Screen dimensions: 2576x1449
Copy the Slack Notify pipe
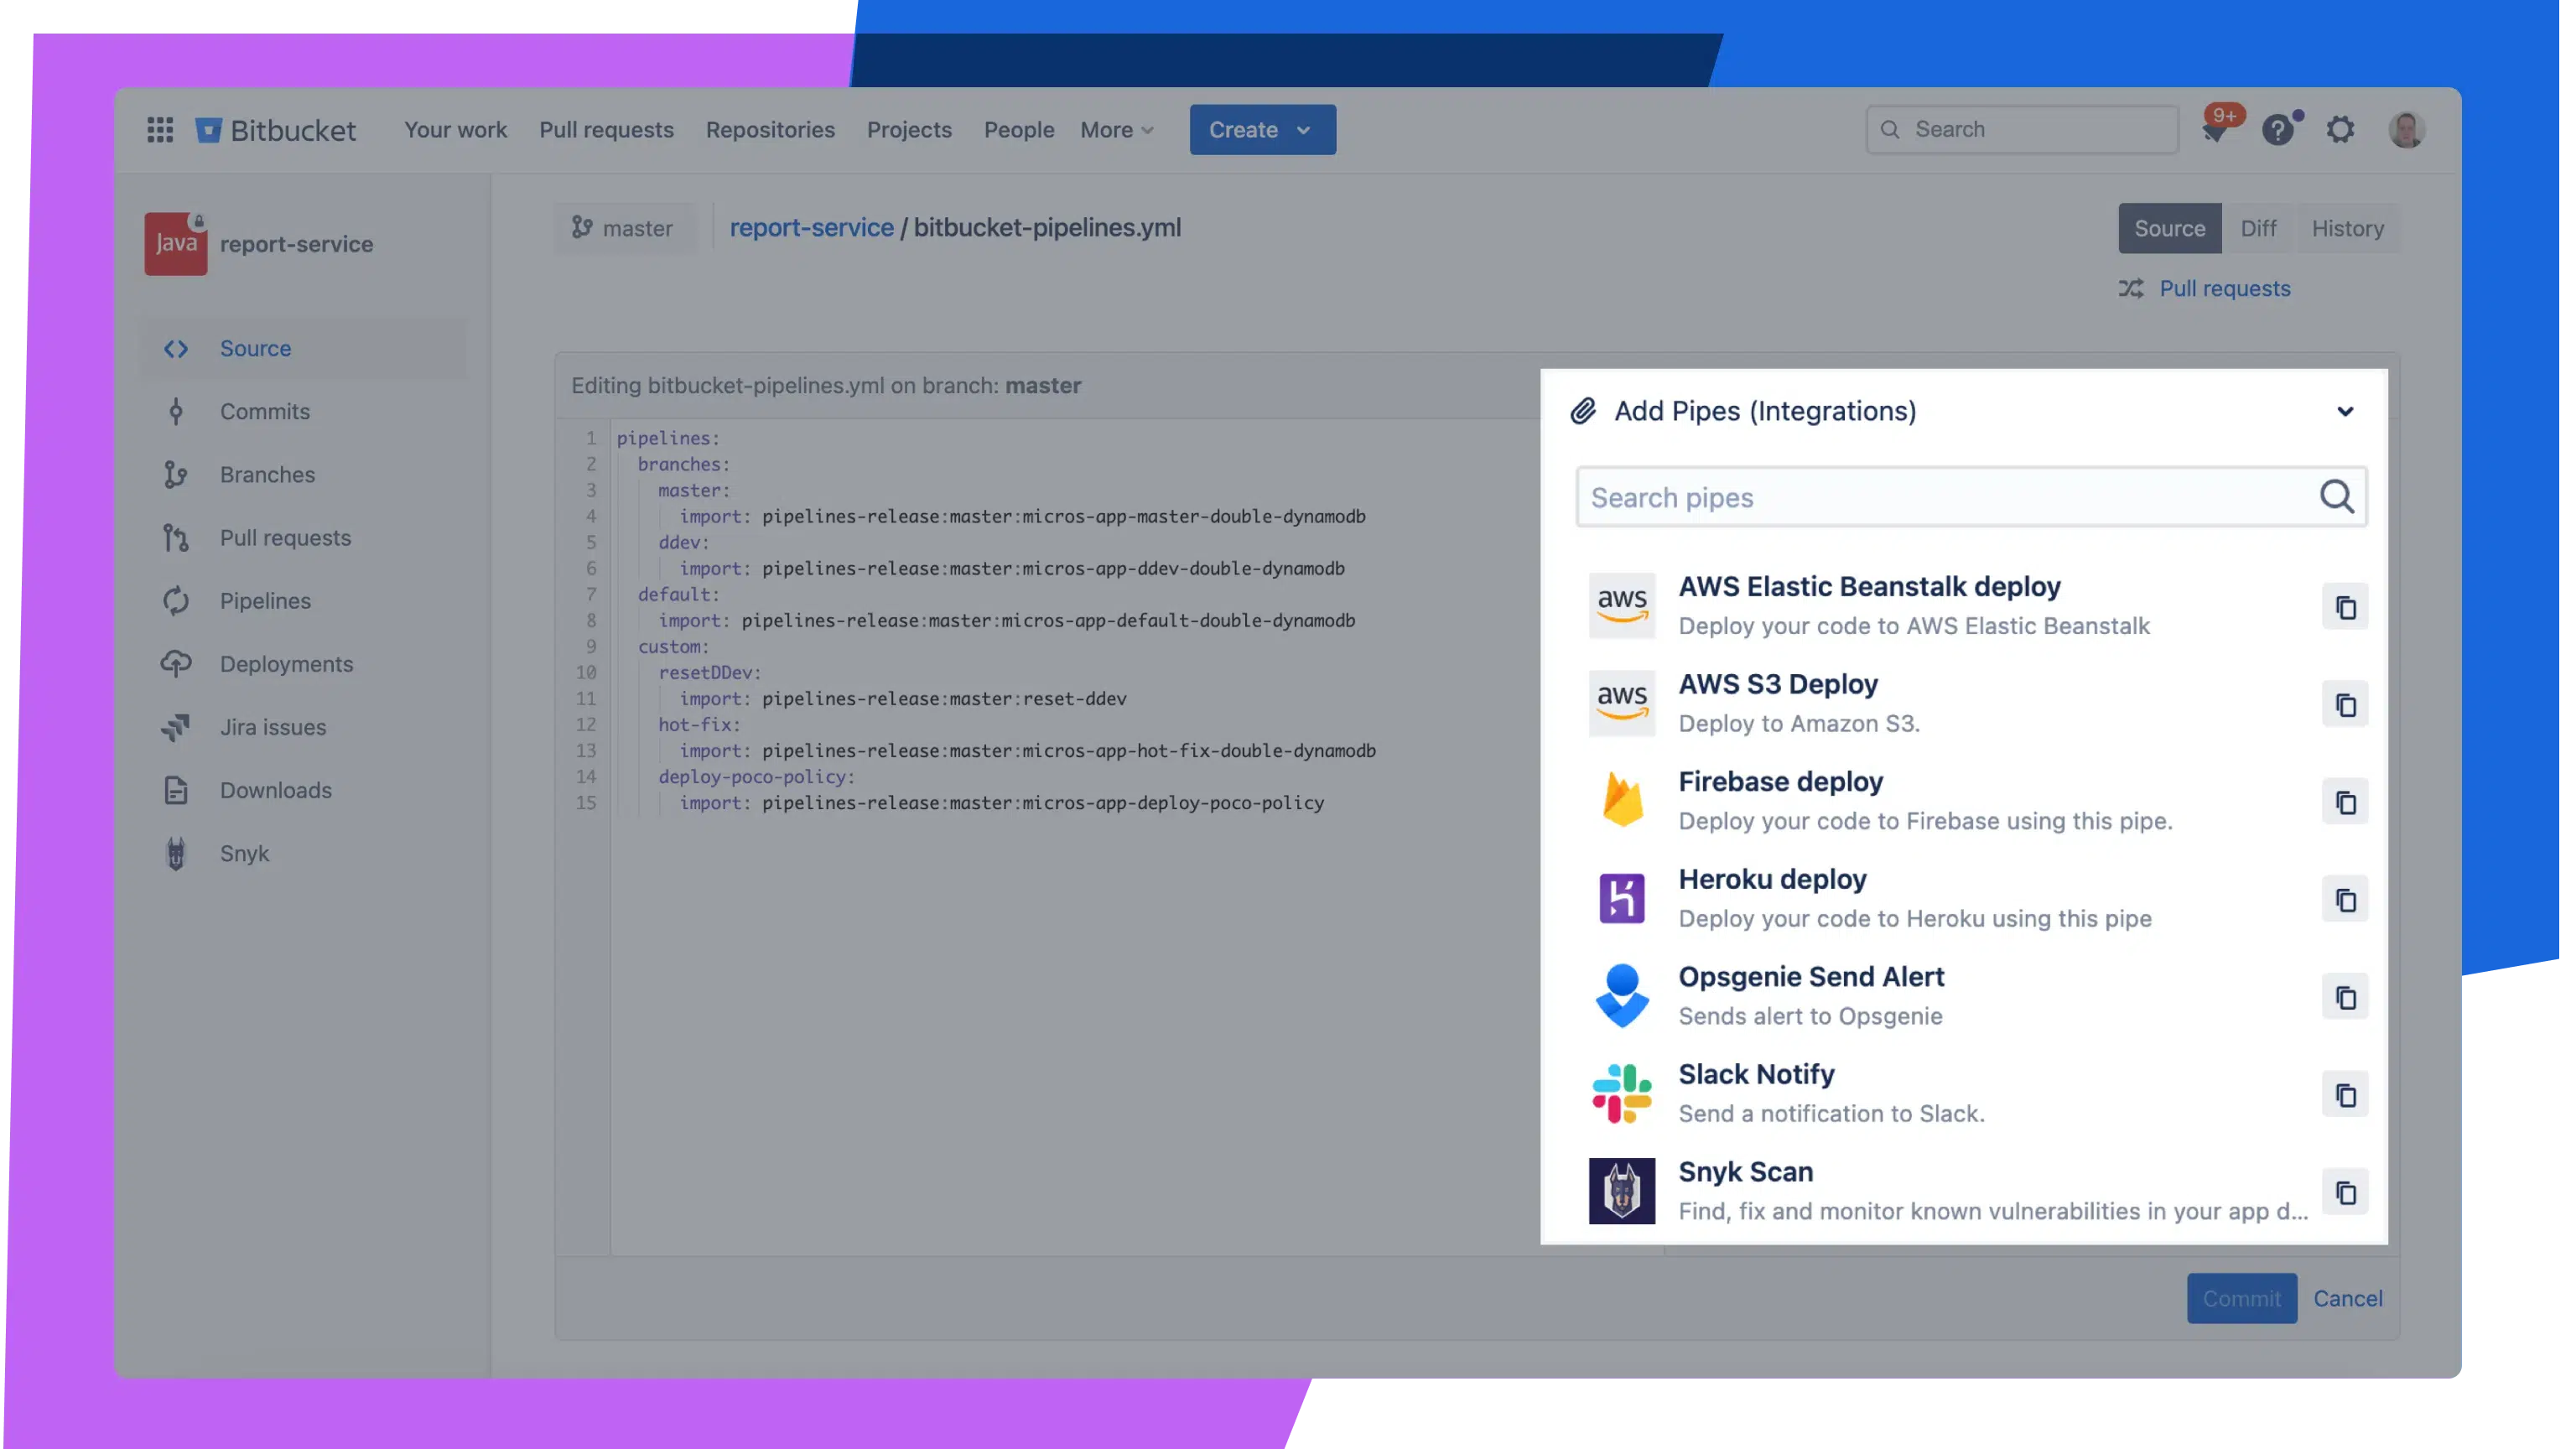tap(2346, 1095)
